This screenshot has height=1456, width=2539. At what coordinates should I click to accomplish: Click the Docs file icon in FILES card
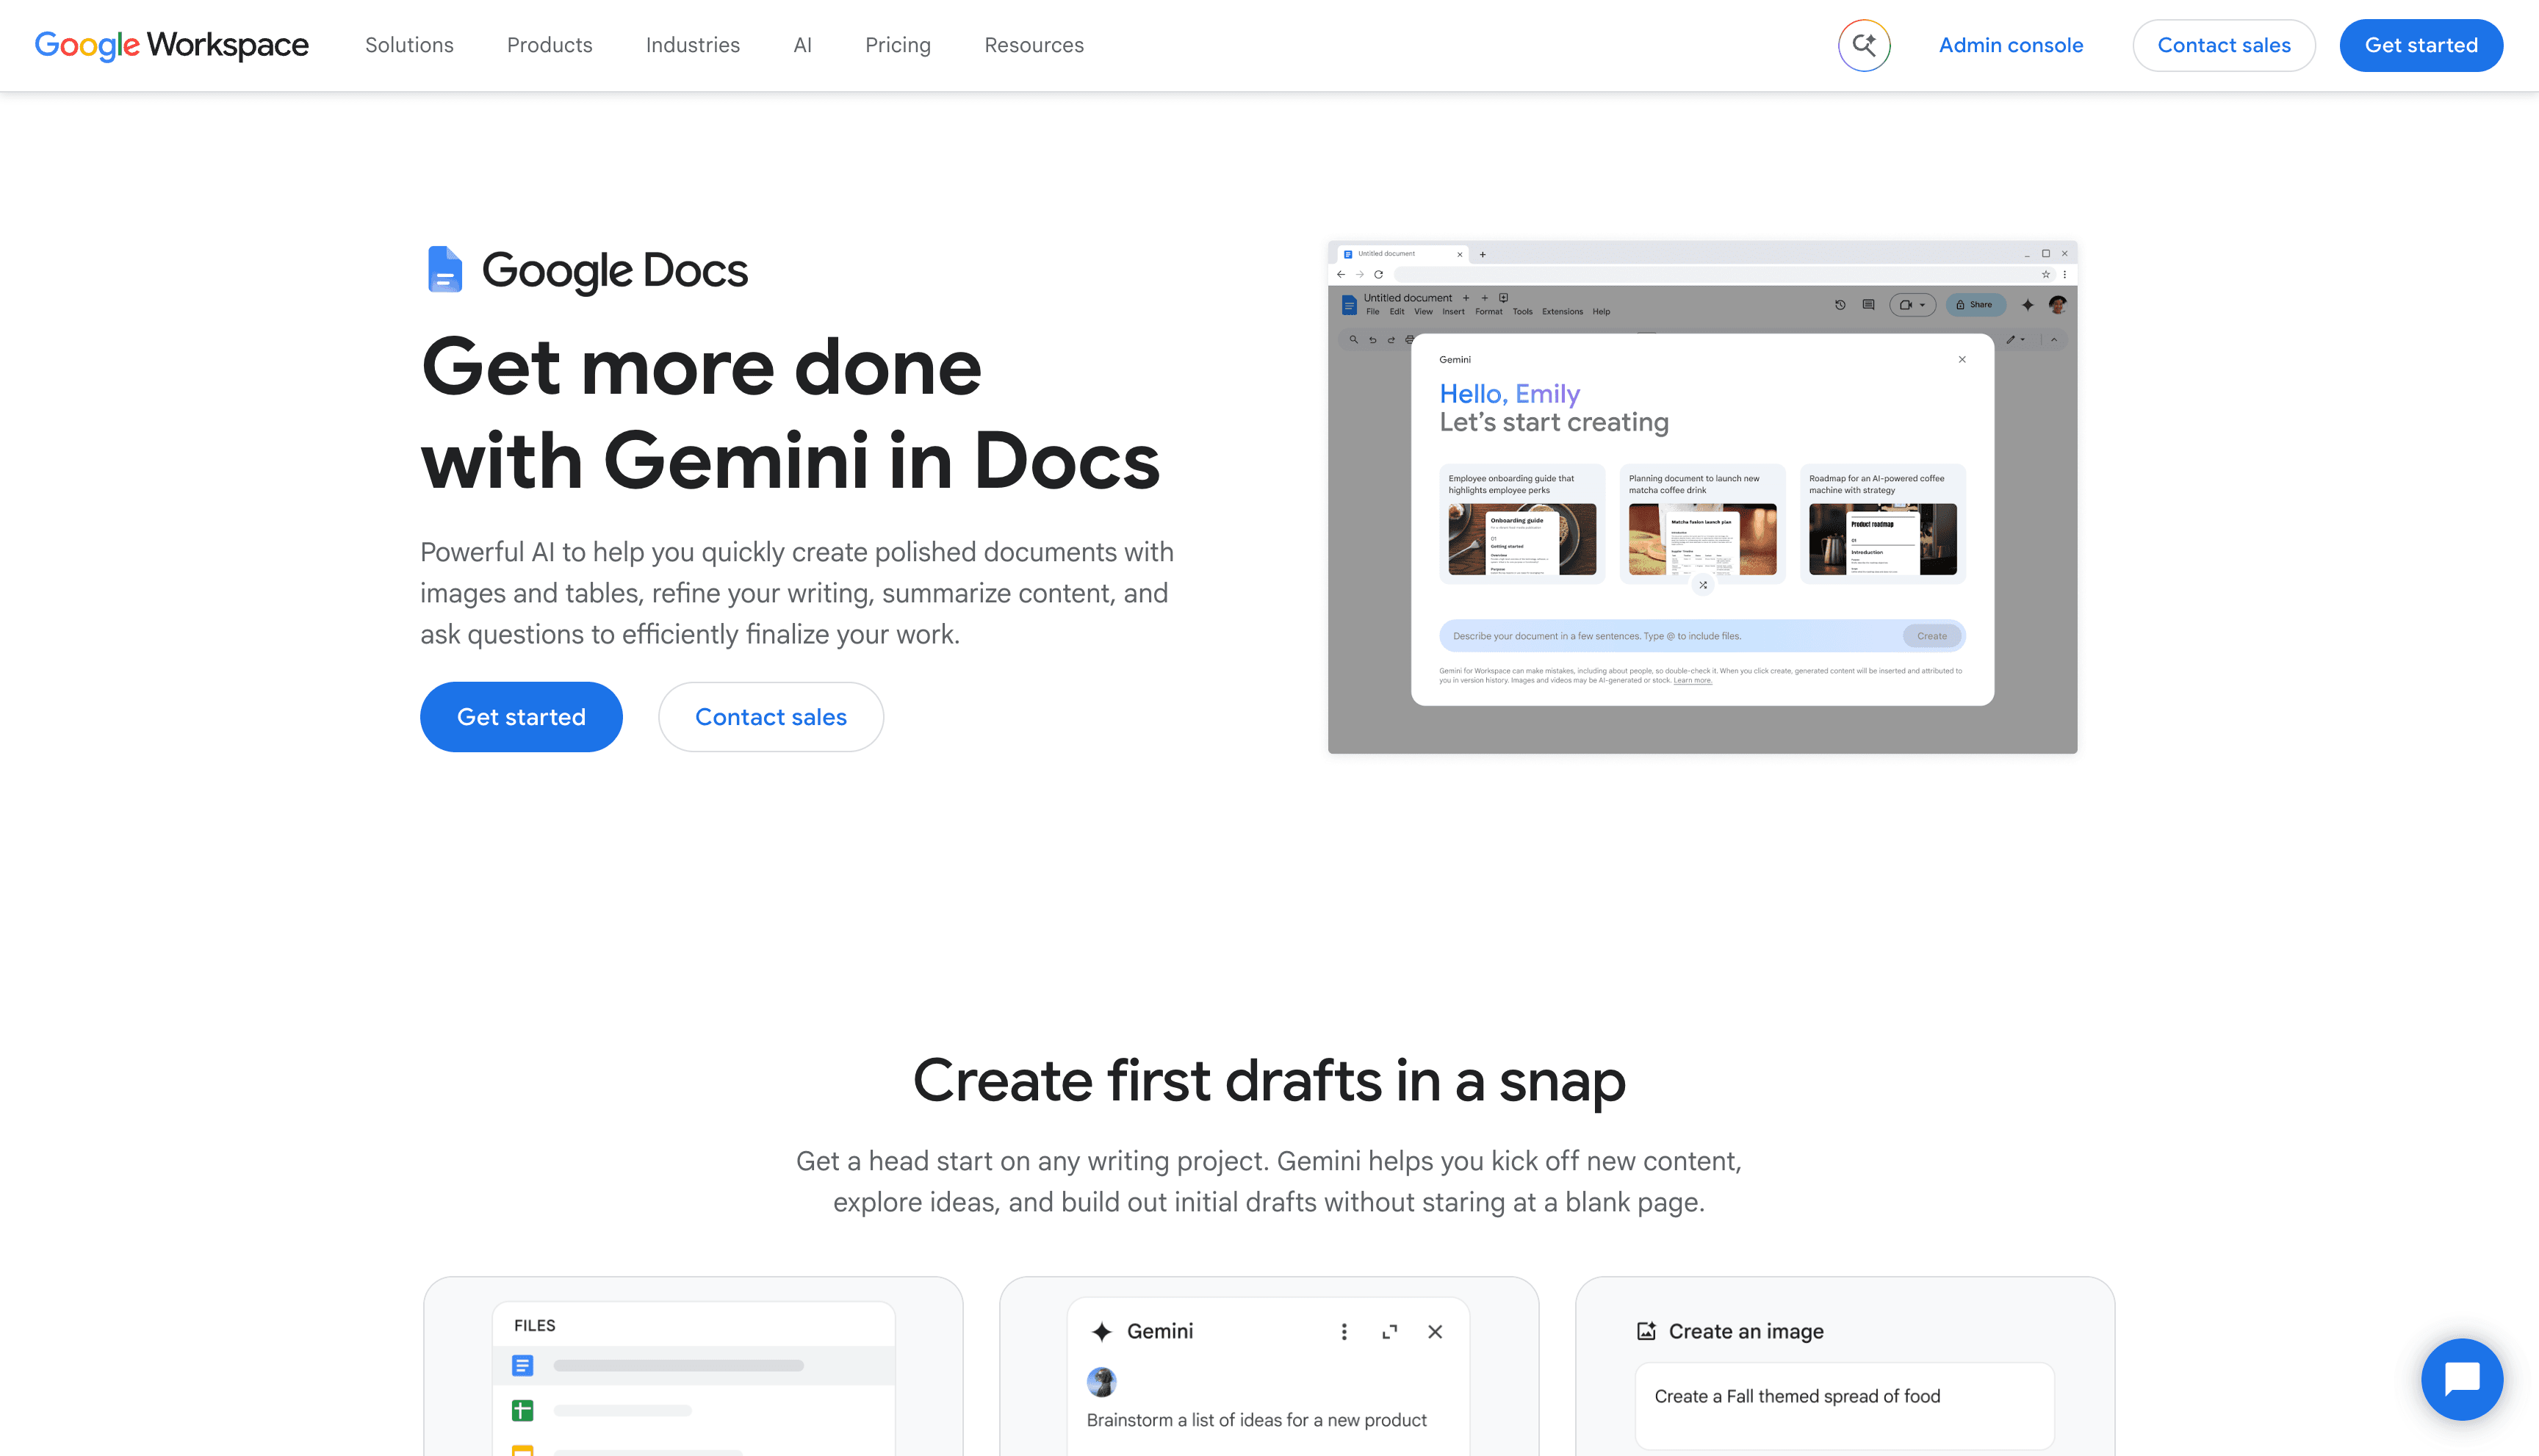(x=522, y=1365)
